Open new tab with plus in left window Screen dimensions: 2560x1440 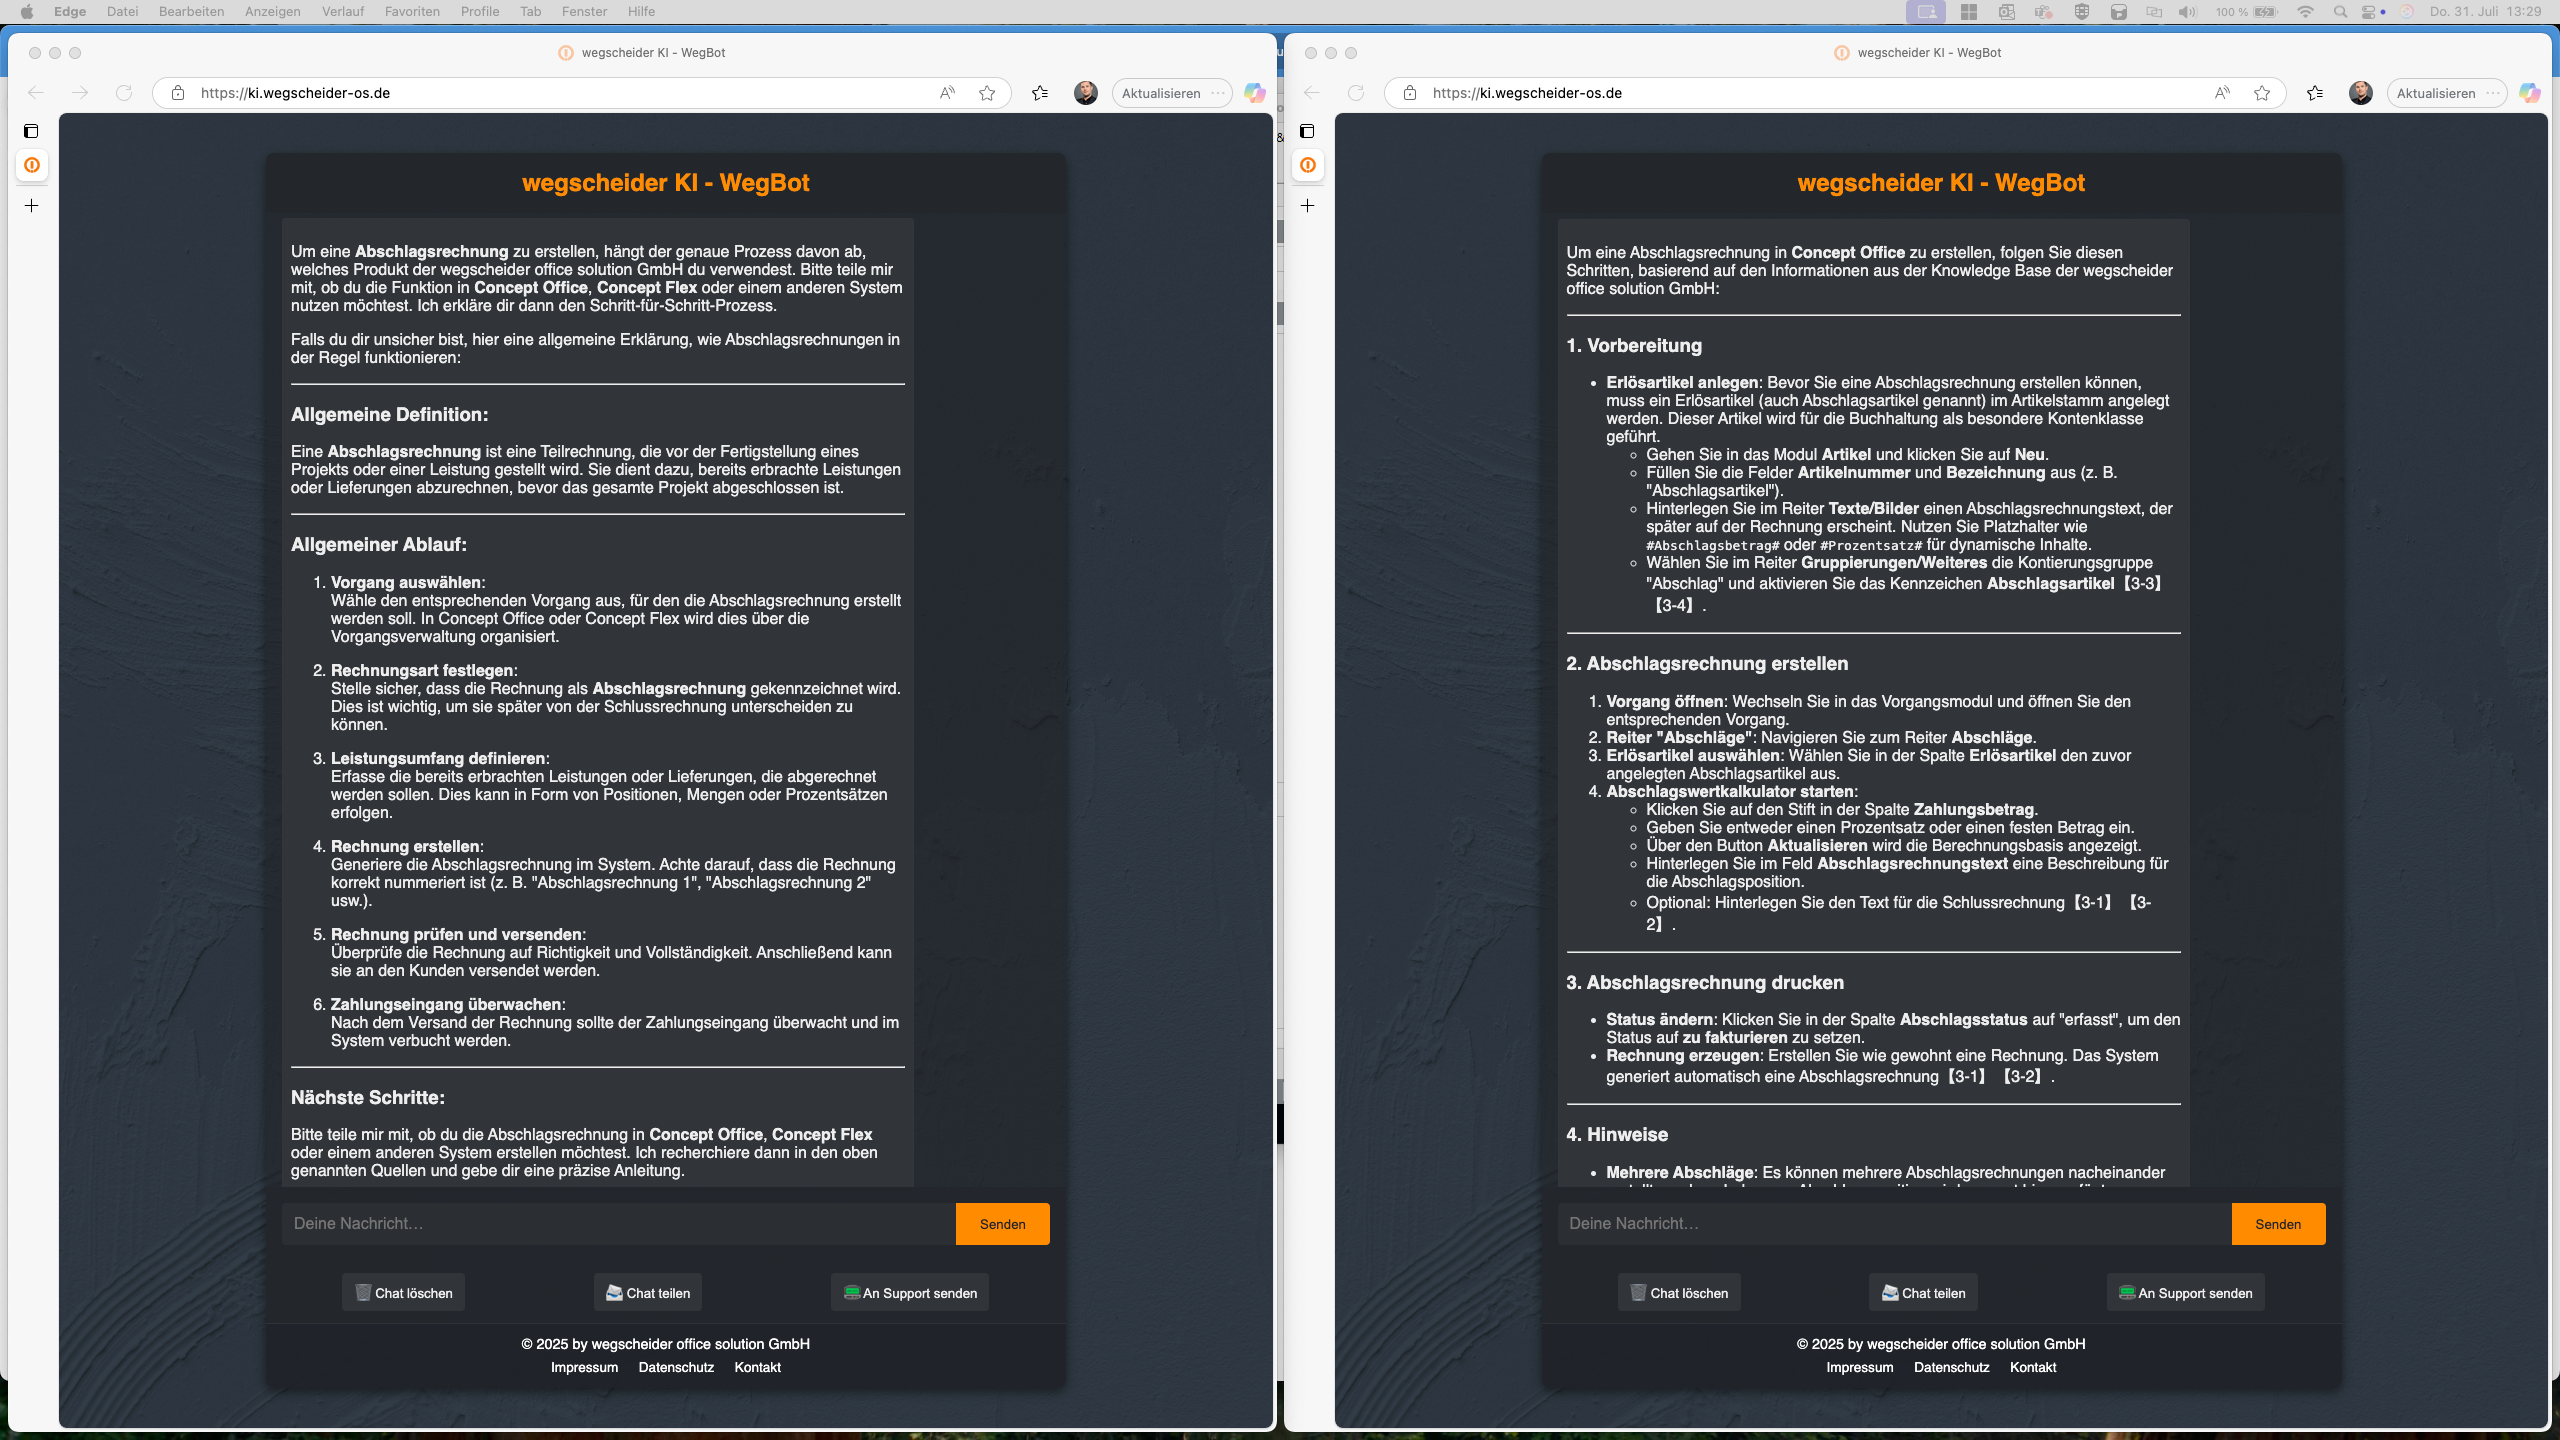coord(32,205)
